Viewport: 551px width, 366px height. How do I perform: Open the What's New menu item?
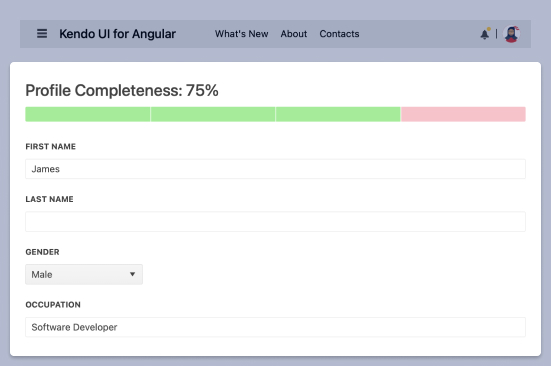(241, 34)
